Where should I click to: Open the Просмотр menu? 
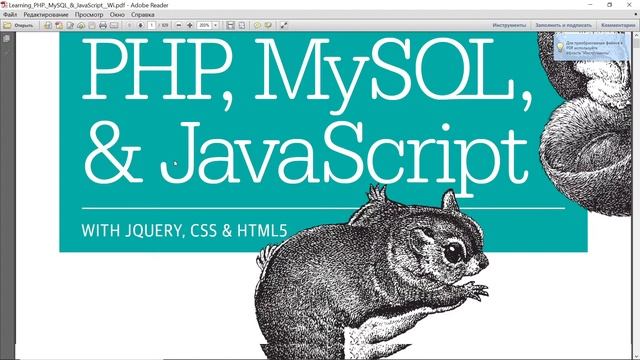[x=89, y=14]
